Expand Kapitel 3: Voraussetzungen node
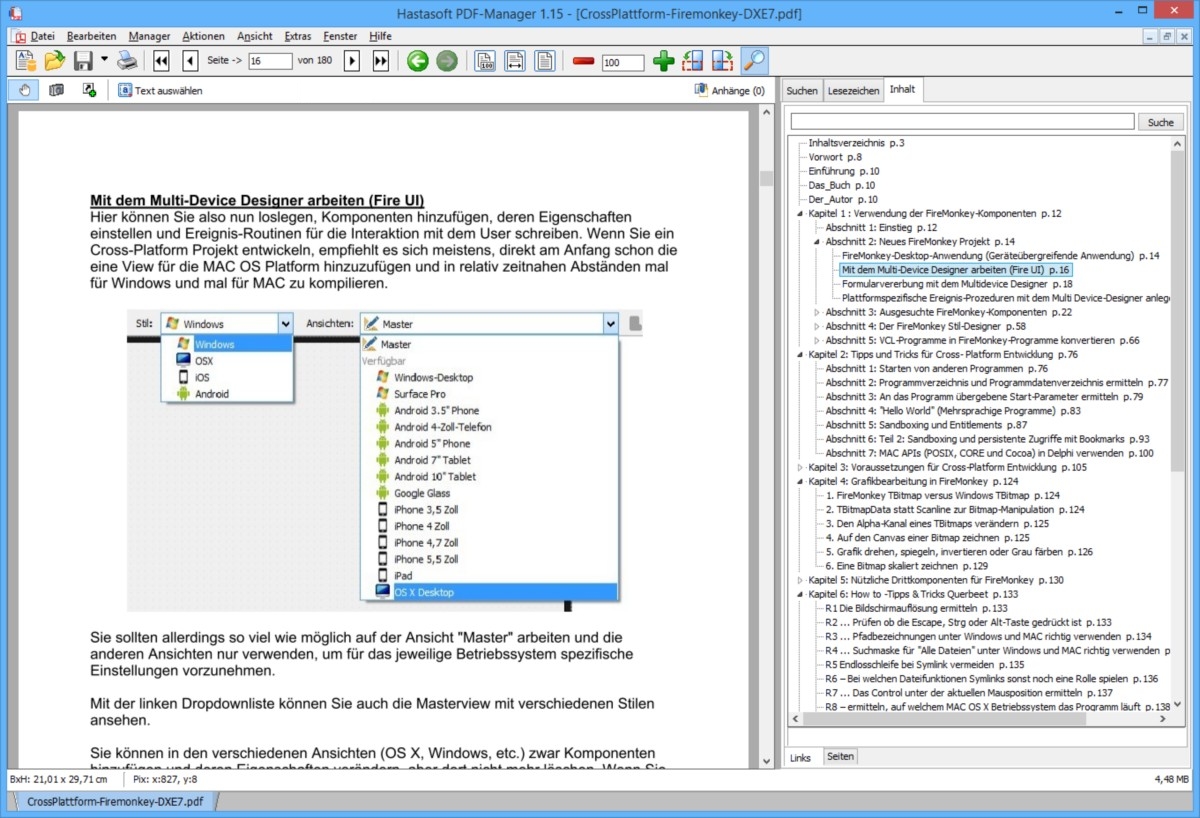1200x818 pixels. tap(800, 467)
